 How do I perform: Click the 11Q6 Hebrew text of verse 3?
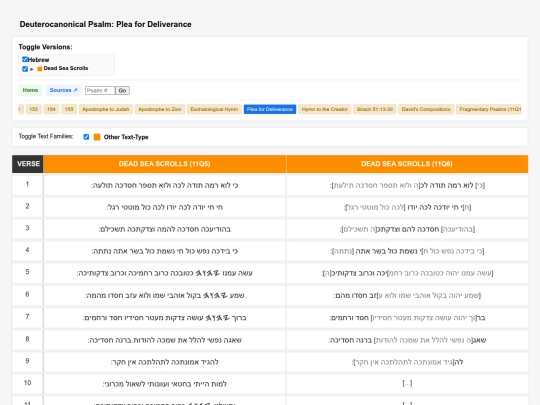click(407, 229)
